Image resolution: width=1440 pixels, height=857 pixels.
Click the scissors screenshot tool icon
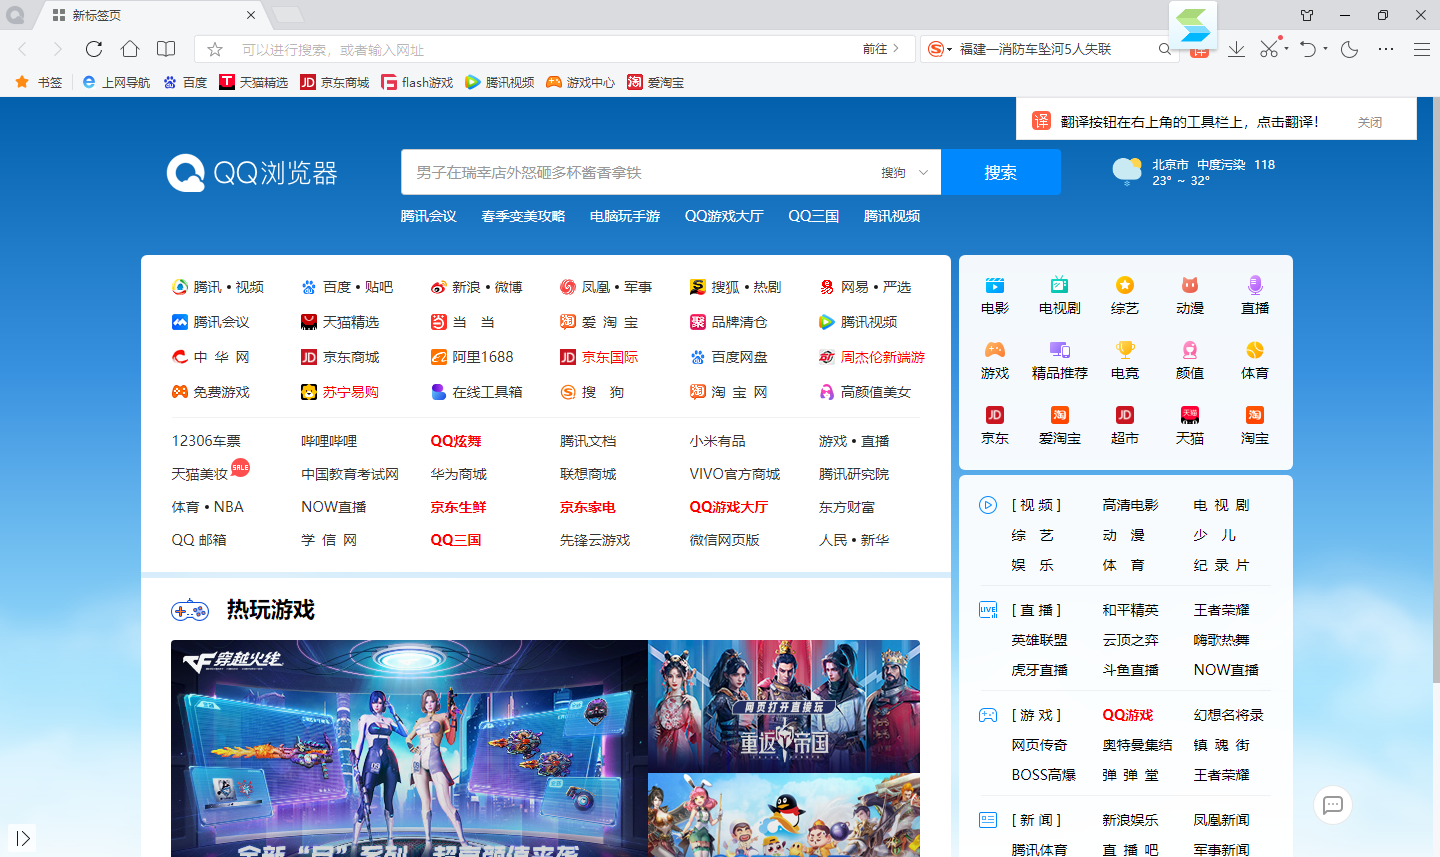point(1269,49)
